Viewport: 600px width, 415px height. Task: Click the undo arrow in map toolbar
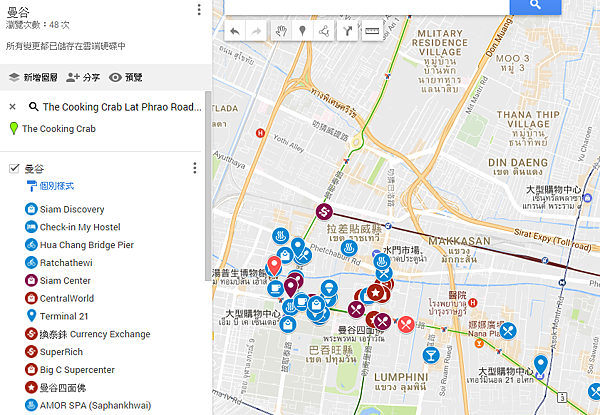coord(235,31)
